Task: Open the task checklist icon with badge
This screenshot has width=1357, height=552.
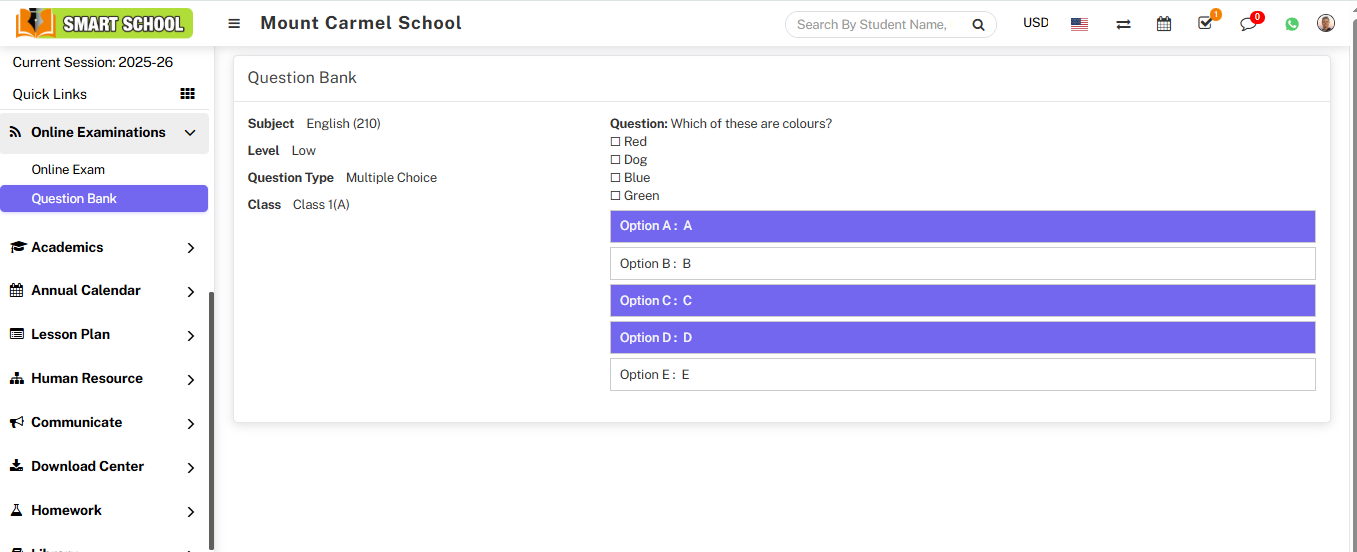Action: click(x=1206, y=23)
